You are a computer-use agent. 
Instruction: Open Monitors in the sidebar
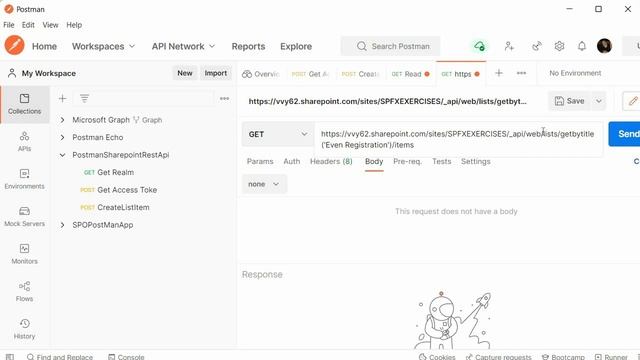pyautogui.click(x=24, y=254)
